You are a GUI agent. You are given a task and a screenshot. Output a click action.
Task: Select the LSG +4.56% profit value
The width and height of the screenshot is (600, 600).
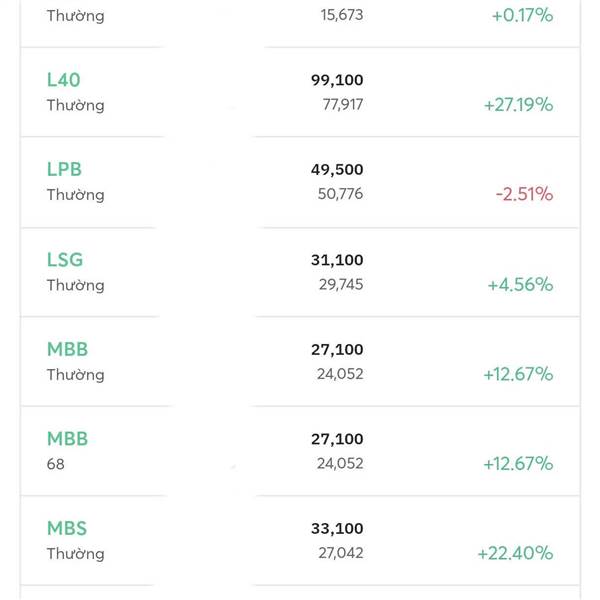point(520,285)
